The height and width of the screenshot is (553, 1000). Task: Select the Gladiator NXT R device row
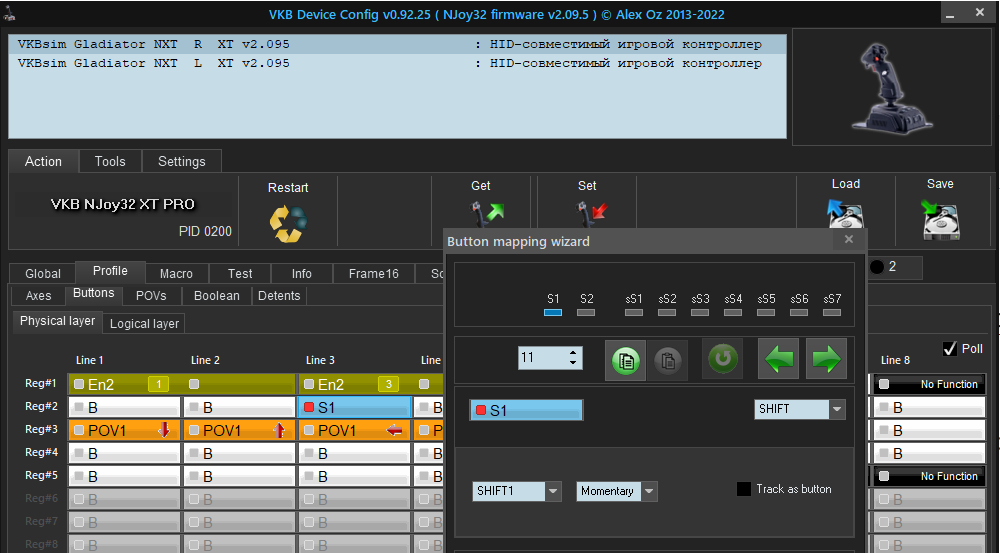(397, 44)
